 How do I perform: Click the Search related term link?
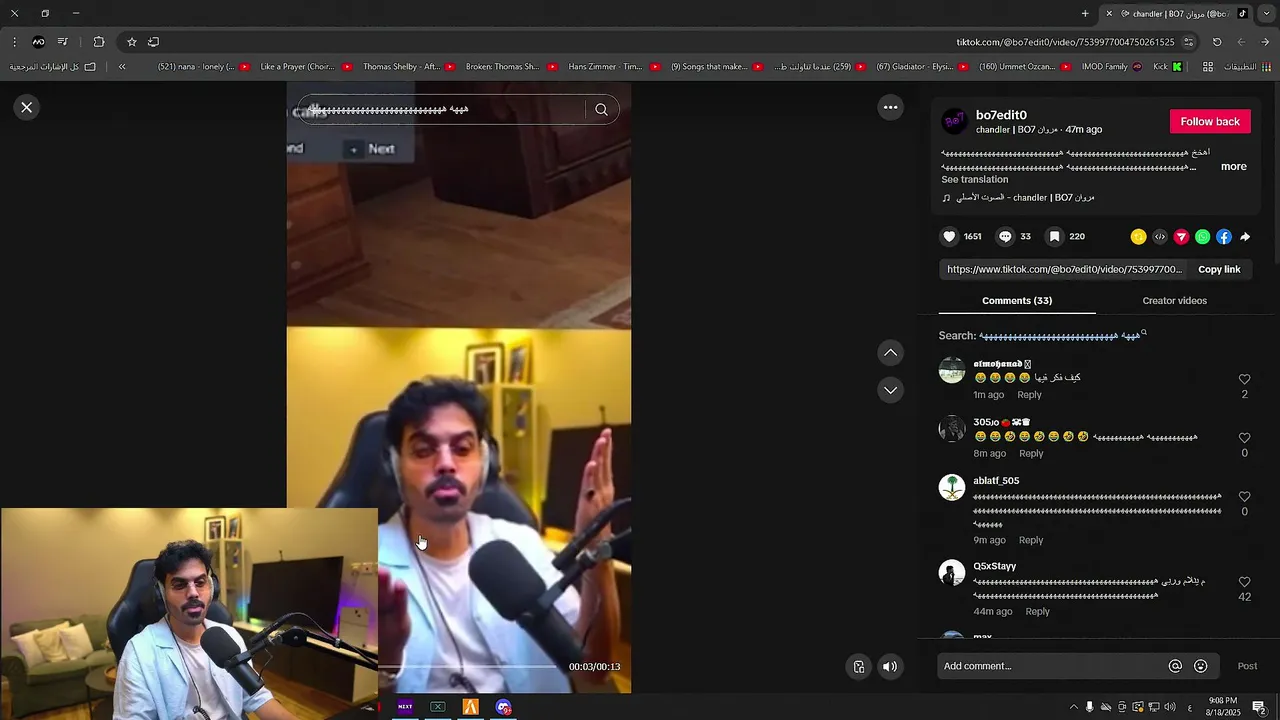pyautogui.click(x=1062, y=336)
